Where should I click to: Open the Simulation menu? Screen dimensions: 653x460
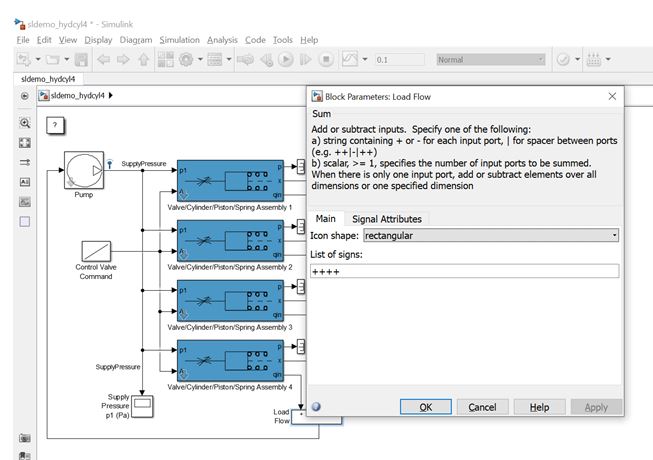pyautogui.click(x=179, y=40)
